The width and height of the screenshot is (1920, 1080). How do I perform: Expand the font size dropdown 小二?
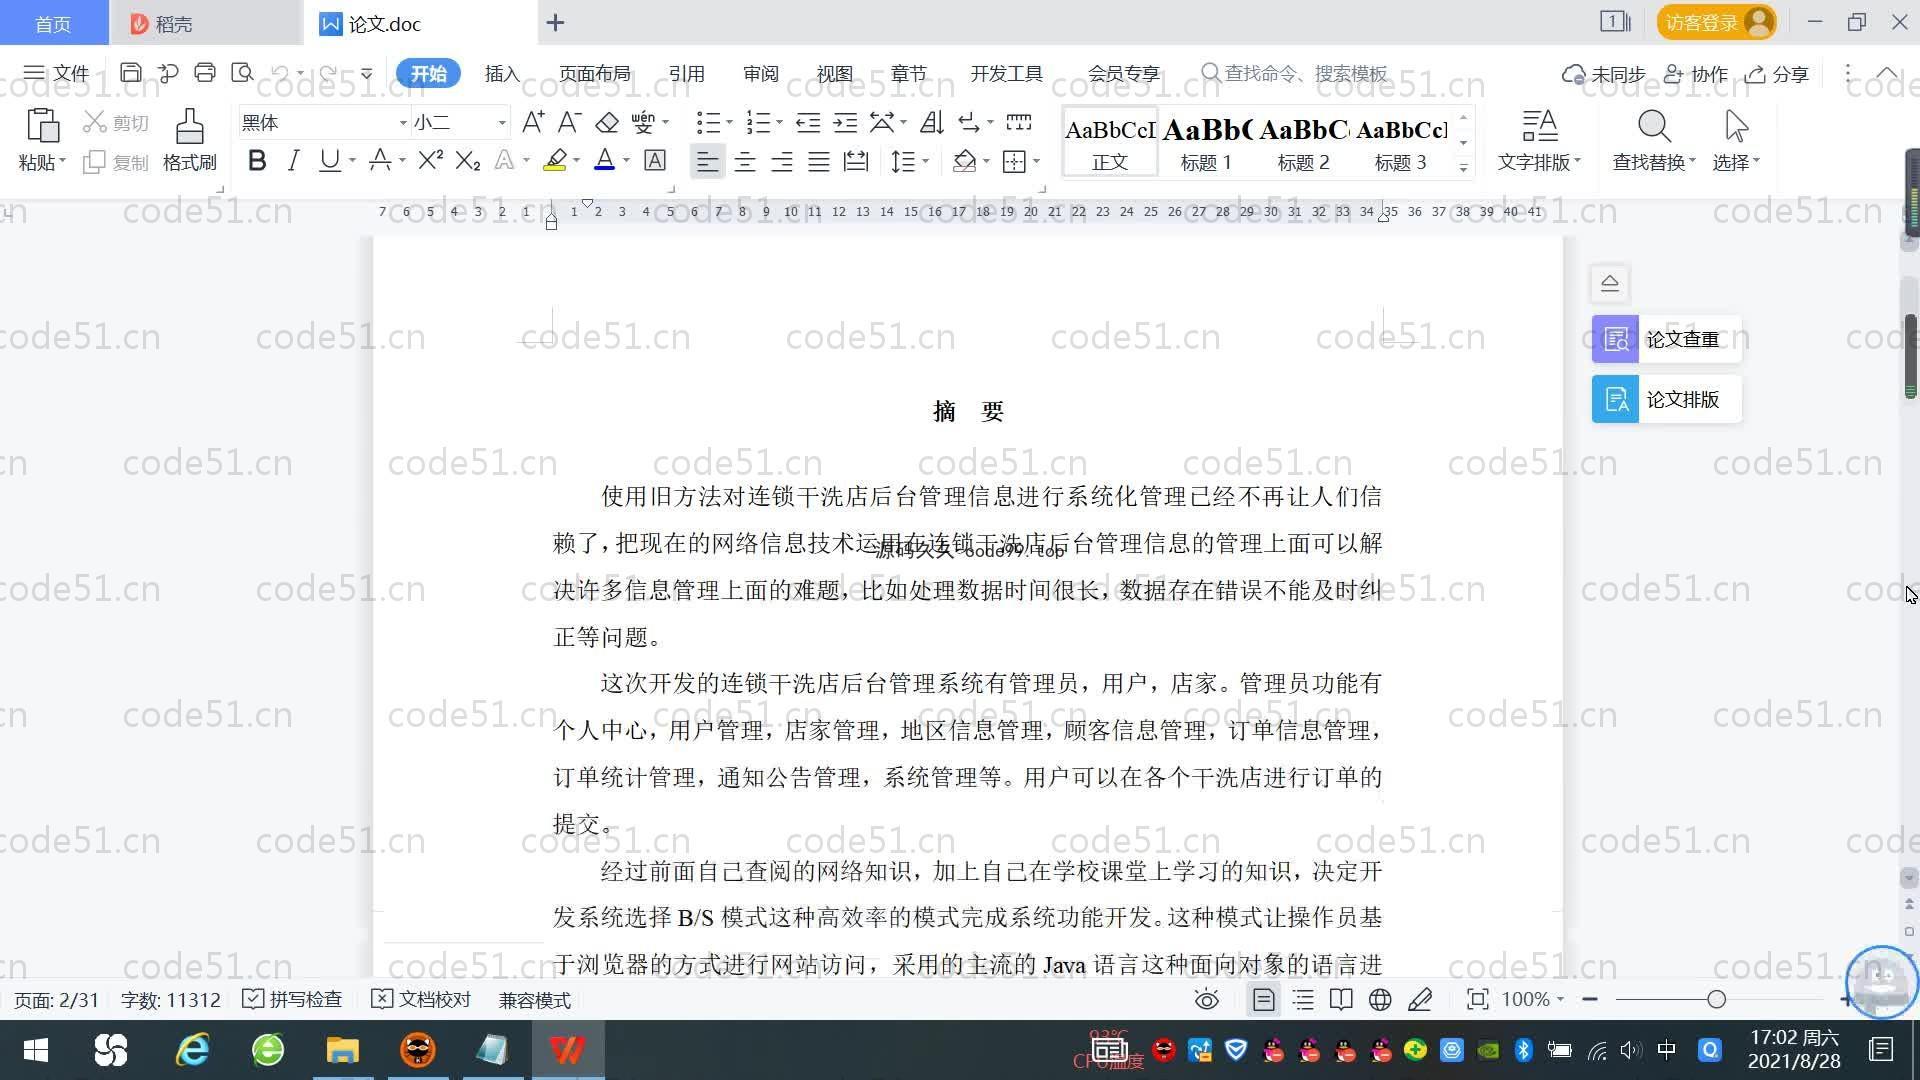501,123
